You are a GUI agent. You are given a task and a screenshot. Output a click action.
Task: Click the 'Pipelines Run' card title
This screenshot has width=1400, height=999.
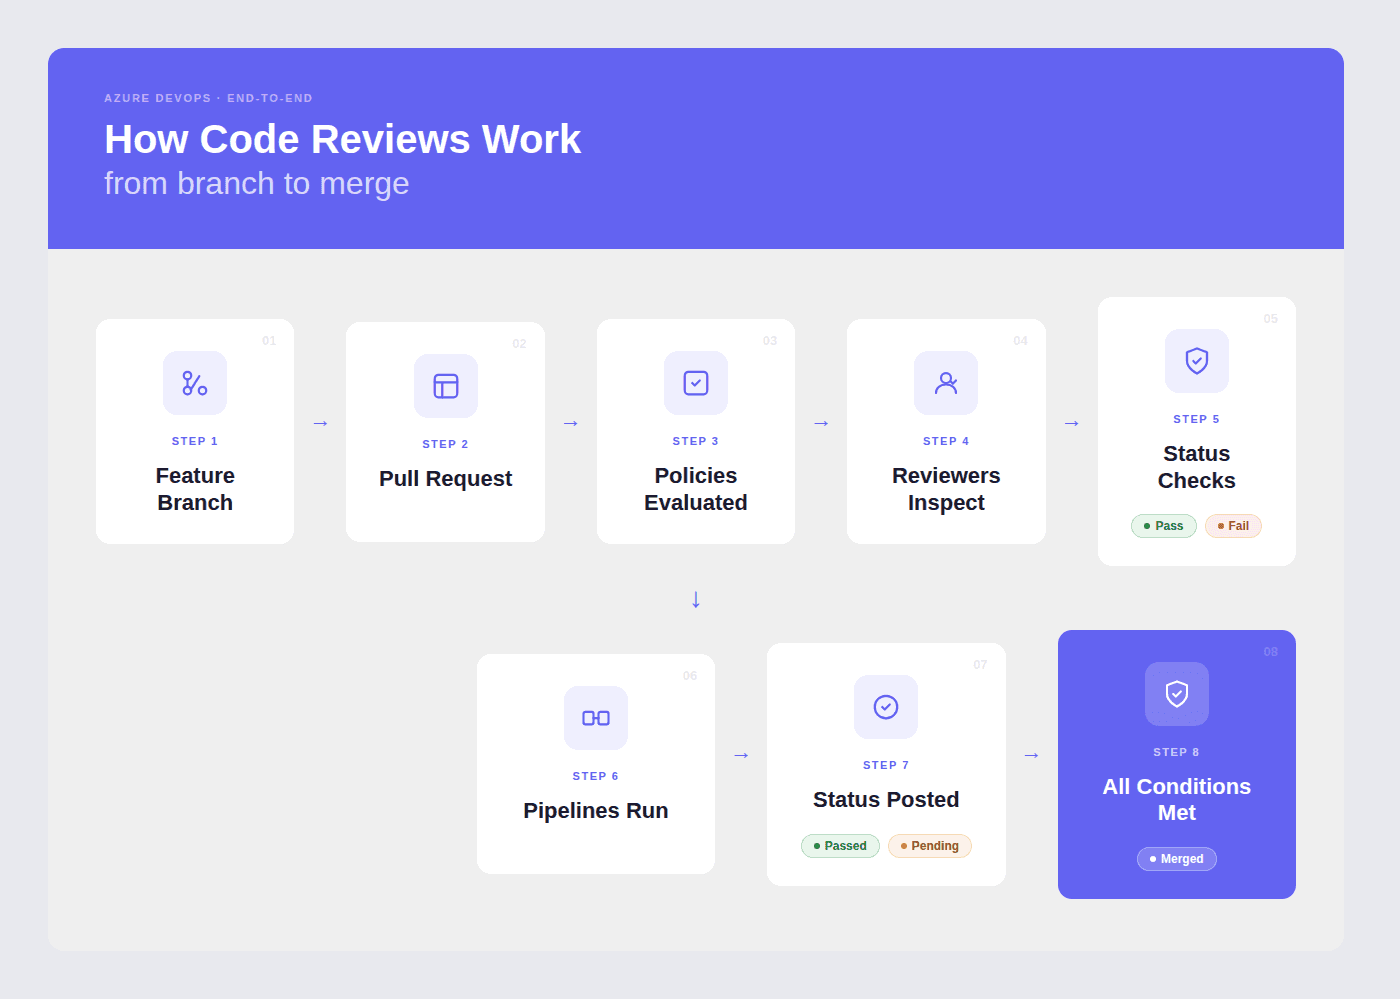pos(596,811)
